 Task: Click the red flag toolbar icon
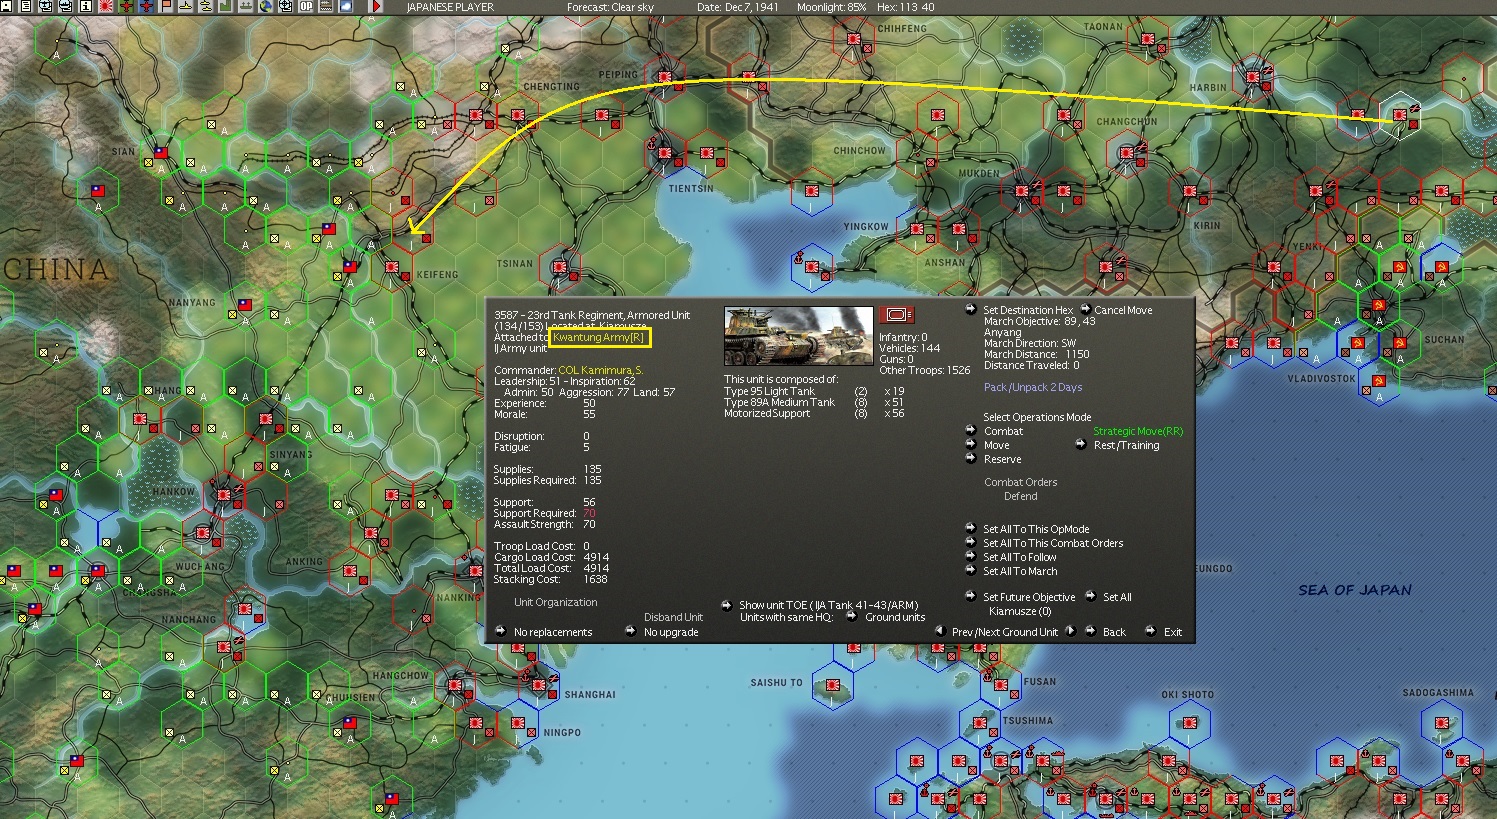pos(167,6)
